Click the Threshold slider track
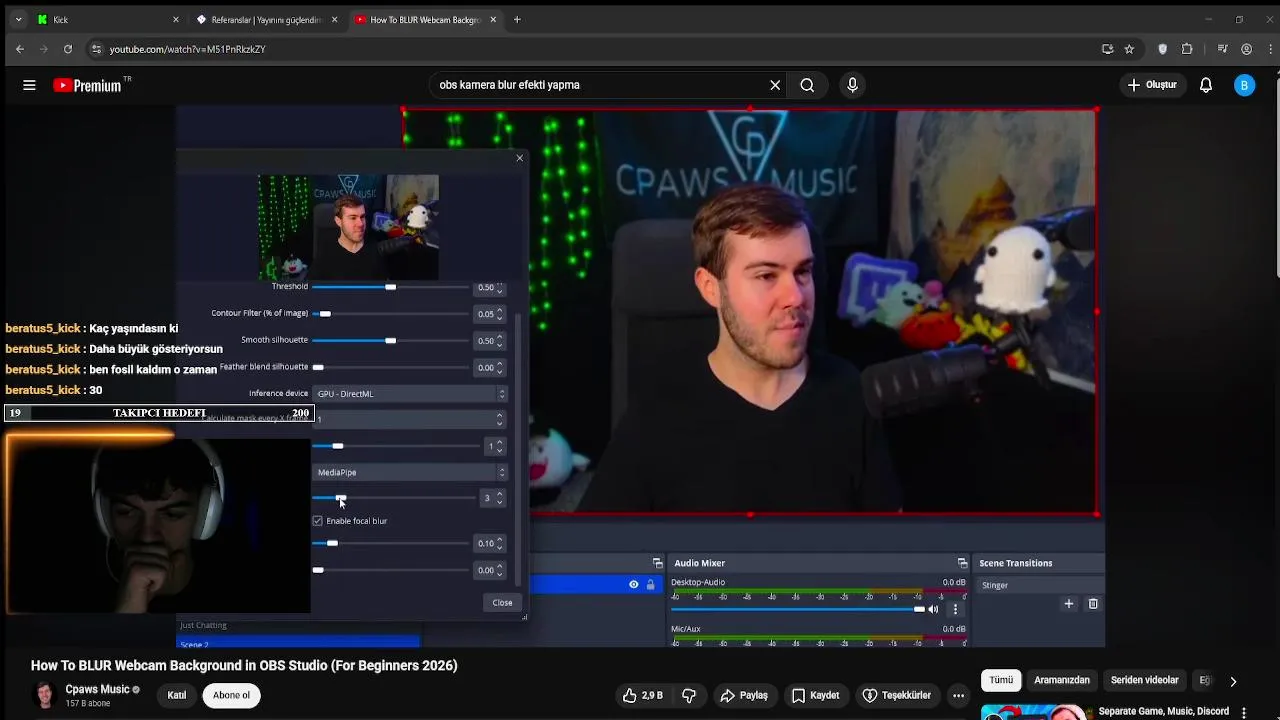Image resolution: width=1280 pixels, height=720 pixels. tap(391, 288)
